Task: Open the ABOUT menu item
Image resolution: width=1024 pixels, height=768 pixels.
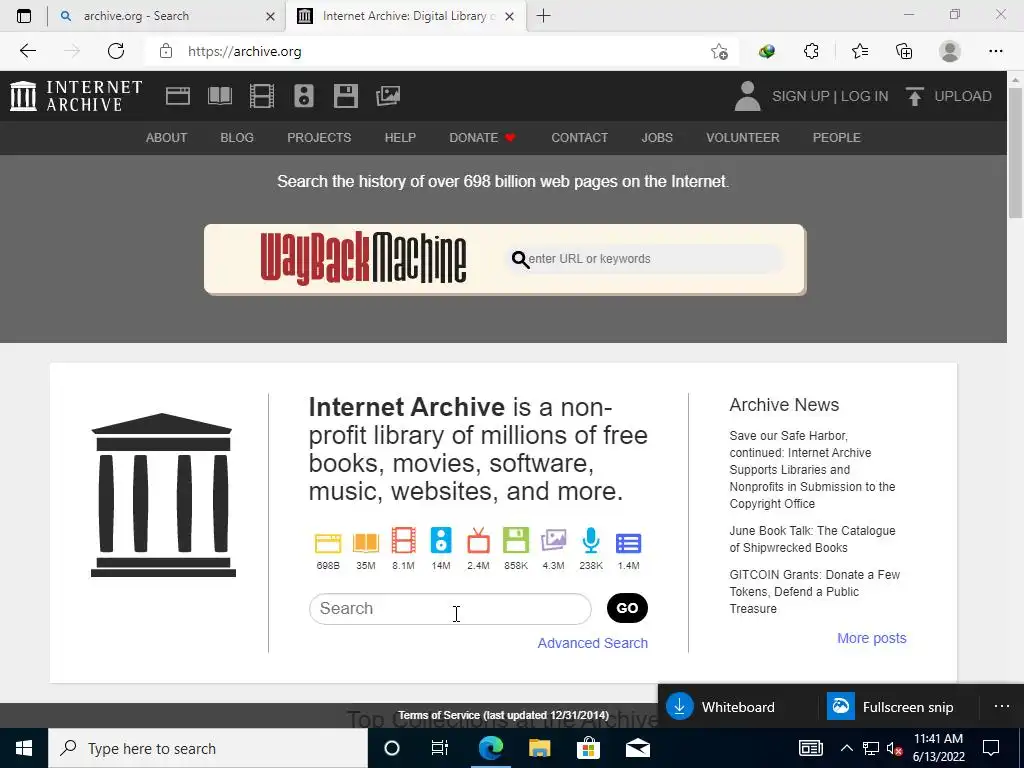Action: click(x=167, y=138)
